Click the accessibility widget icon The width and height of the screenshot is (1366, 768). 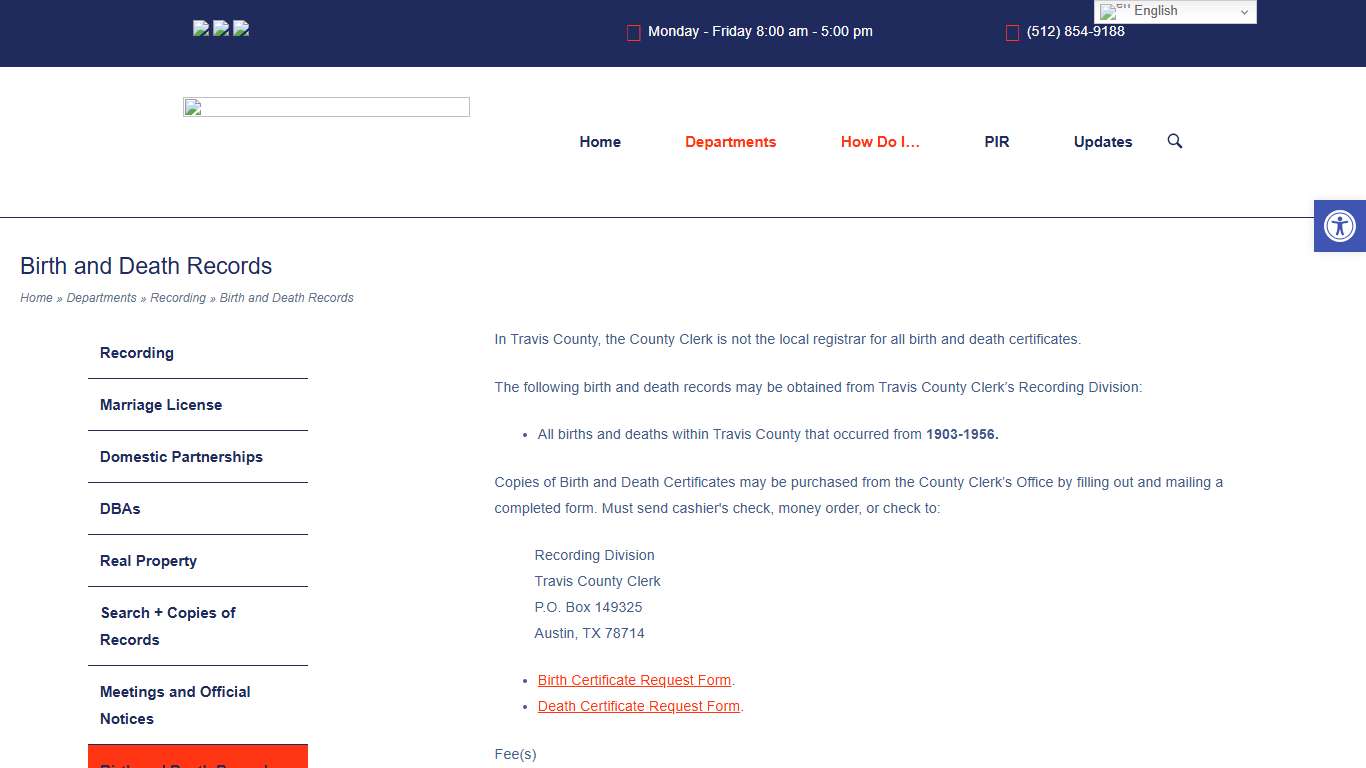click(x=1339, y=226)
